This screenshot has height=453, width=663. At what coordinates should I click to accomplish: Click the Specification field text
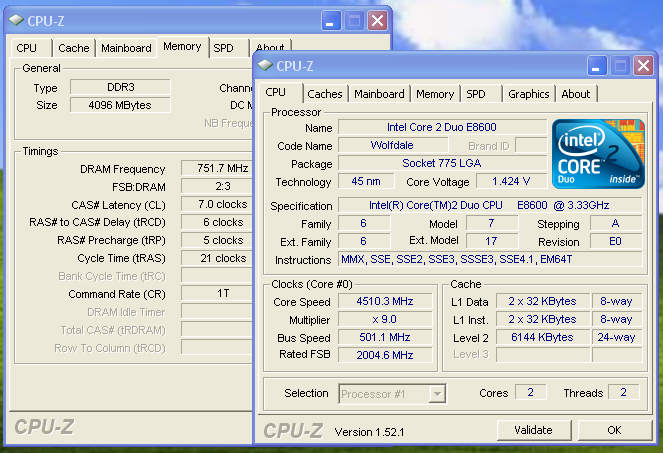click(490, 206)
